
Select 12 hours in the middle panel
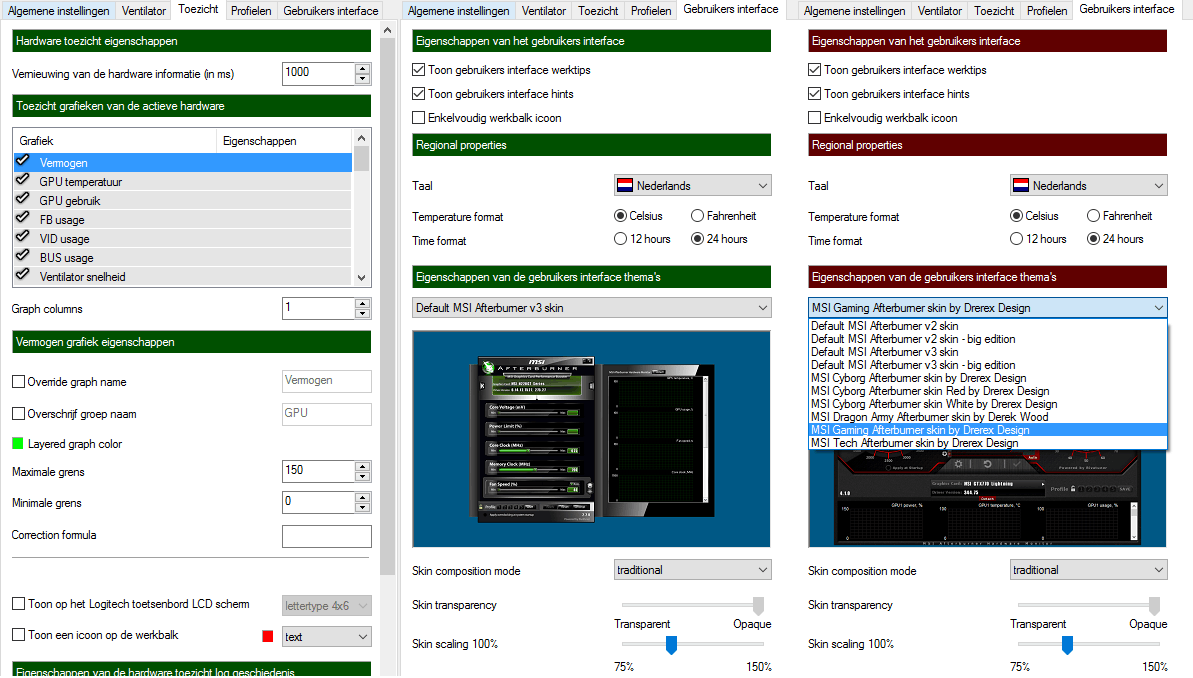[620, 239]
